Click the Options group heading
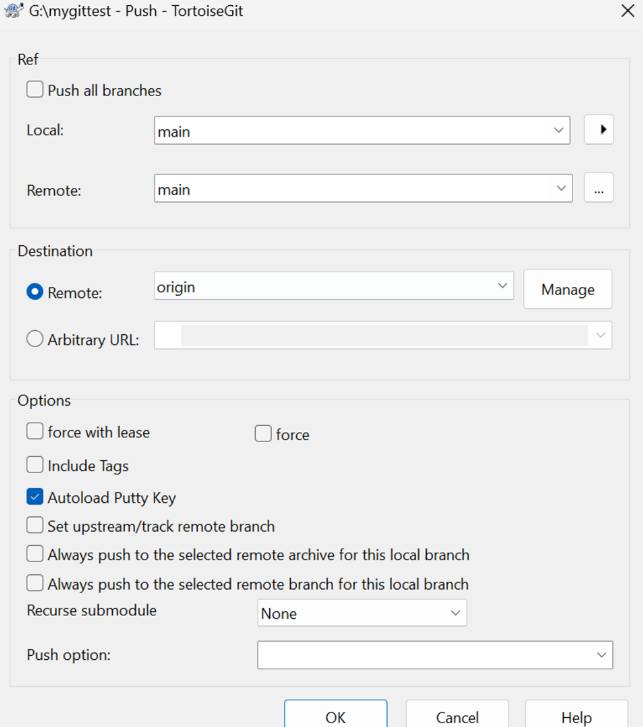Screen dimensions: 643x727 tap(44, 400)
